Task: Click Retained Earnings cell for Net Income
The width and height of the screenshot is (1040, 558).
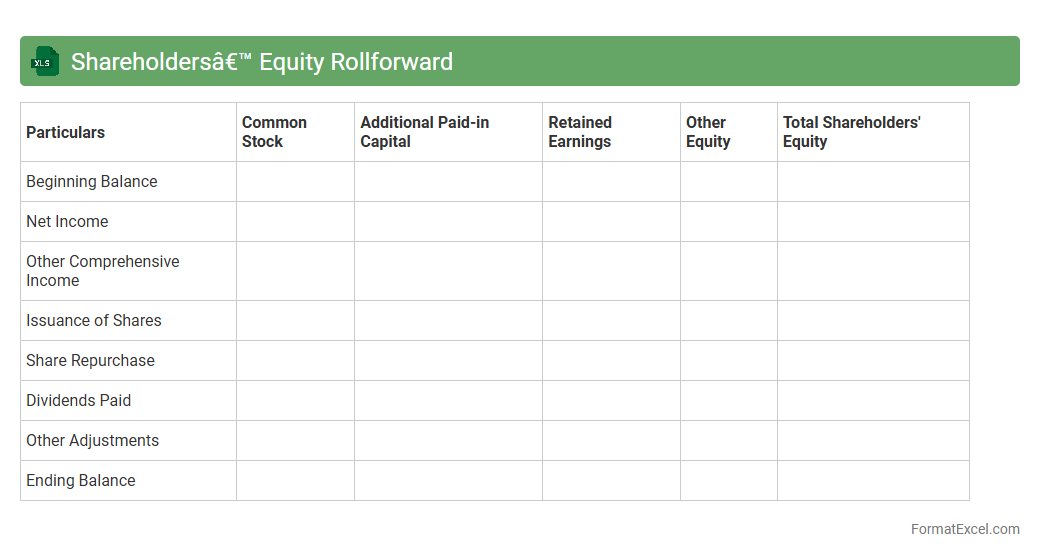Action: tap(611, 222)
